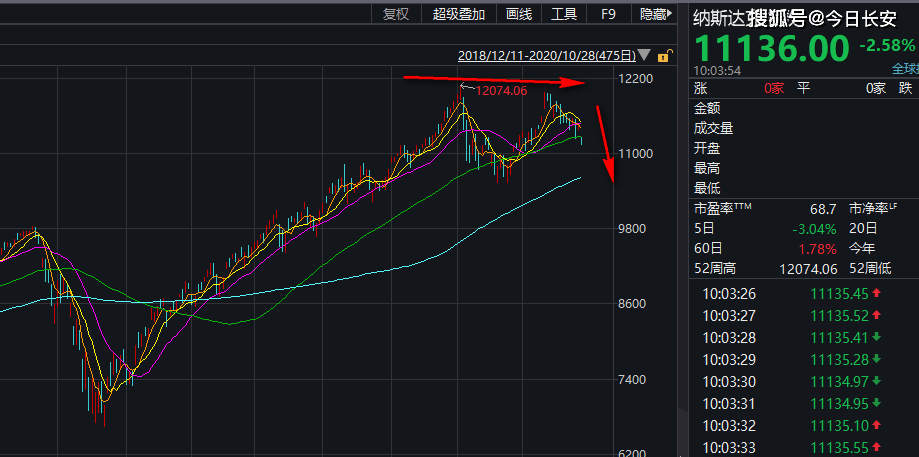Select tick row at 10:03:26
The width and height of the screenshot is (919, 457).
coord(805,294)
